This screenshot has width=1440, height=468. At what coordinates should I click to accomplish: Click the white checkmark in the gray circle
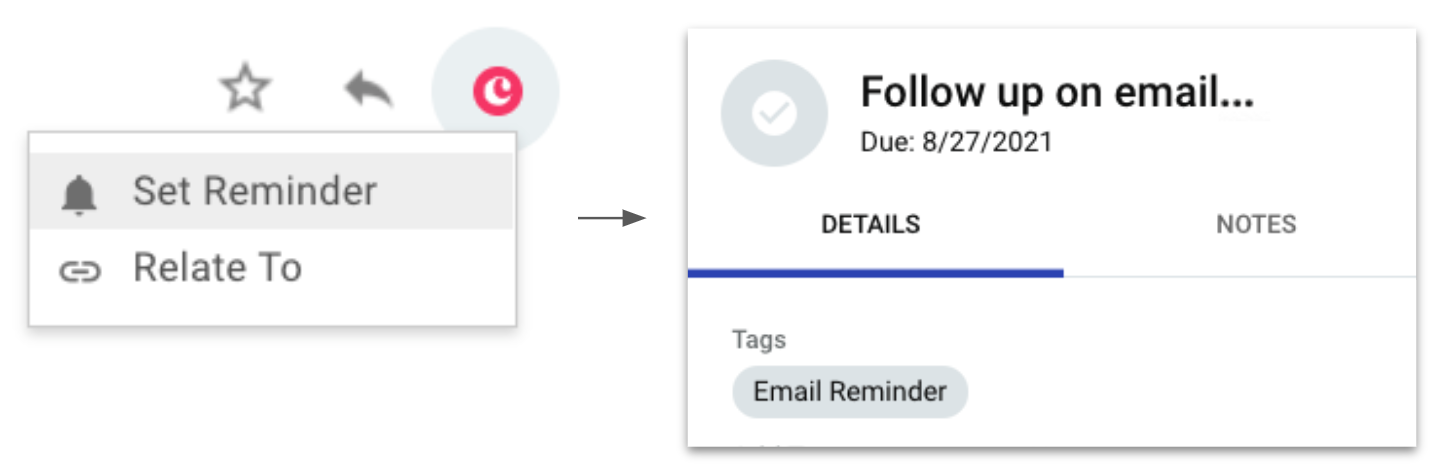(774, 114)
